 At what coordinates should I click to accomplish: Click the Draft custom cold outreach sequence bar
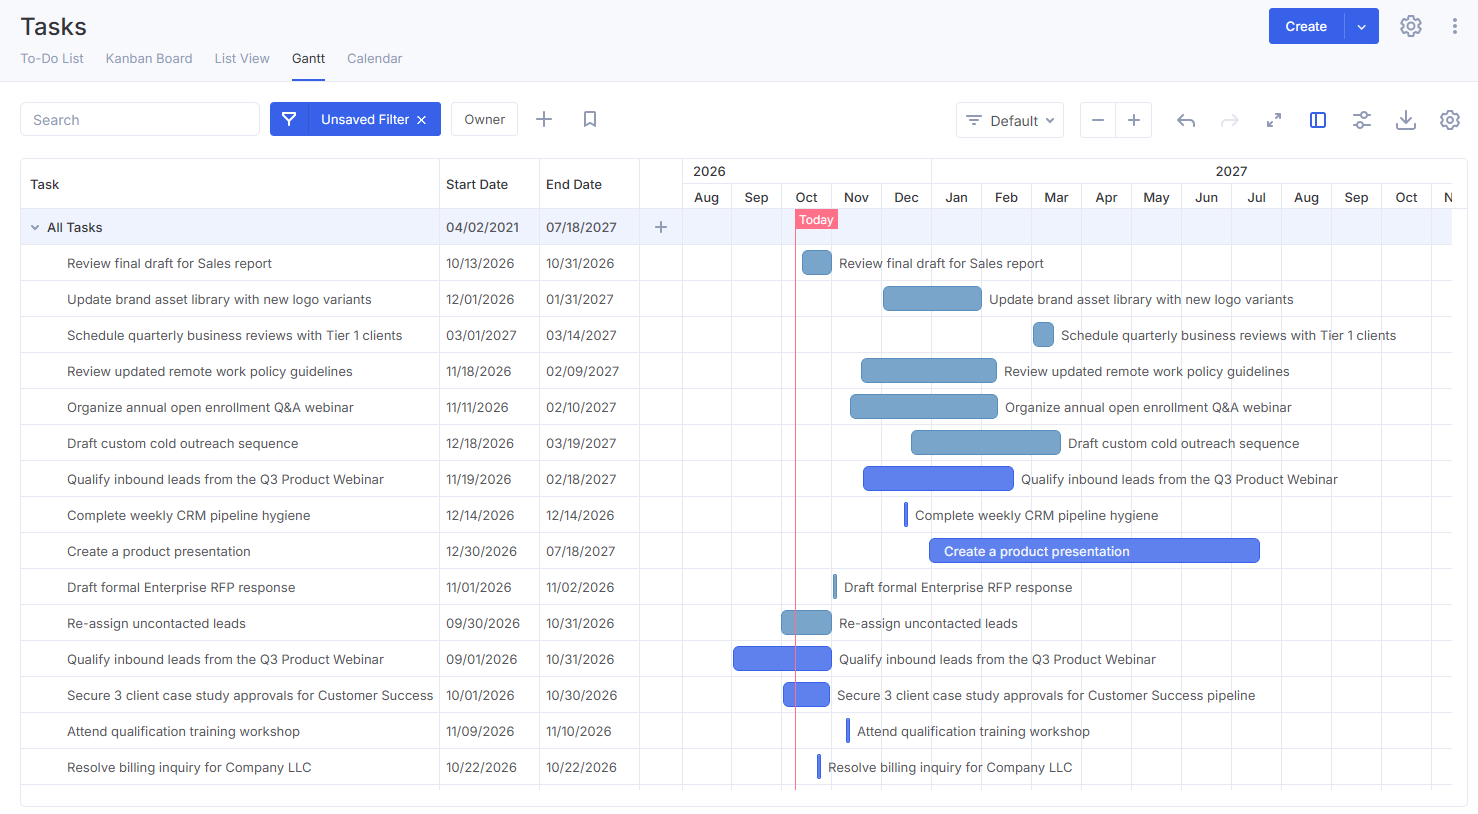(986, 443)
